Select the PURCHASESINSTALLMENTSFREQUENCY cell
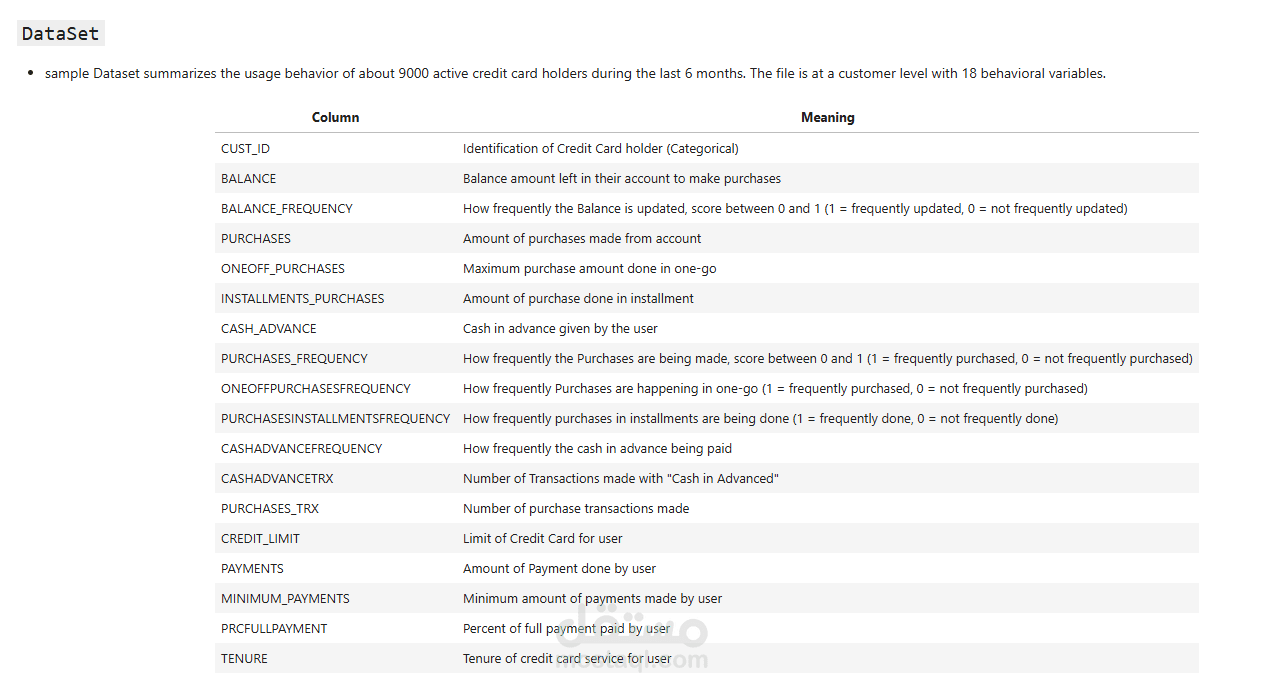The height and width of the screenshot is (687, 1264). click(x=336, y=419)
